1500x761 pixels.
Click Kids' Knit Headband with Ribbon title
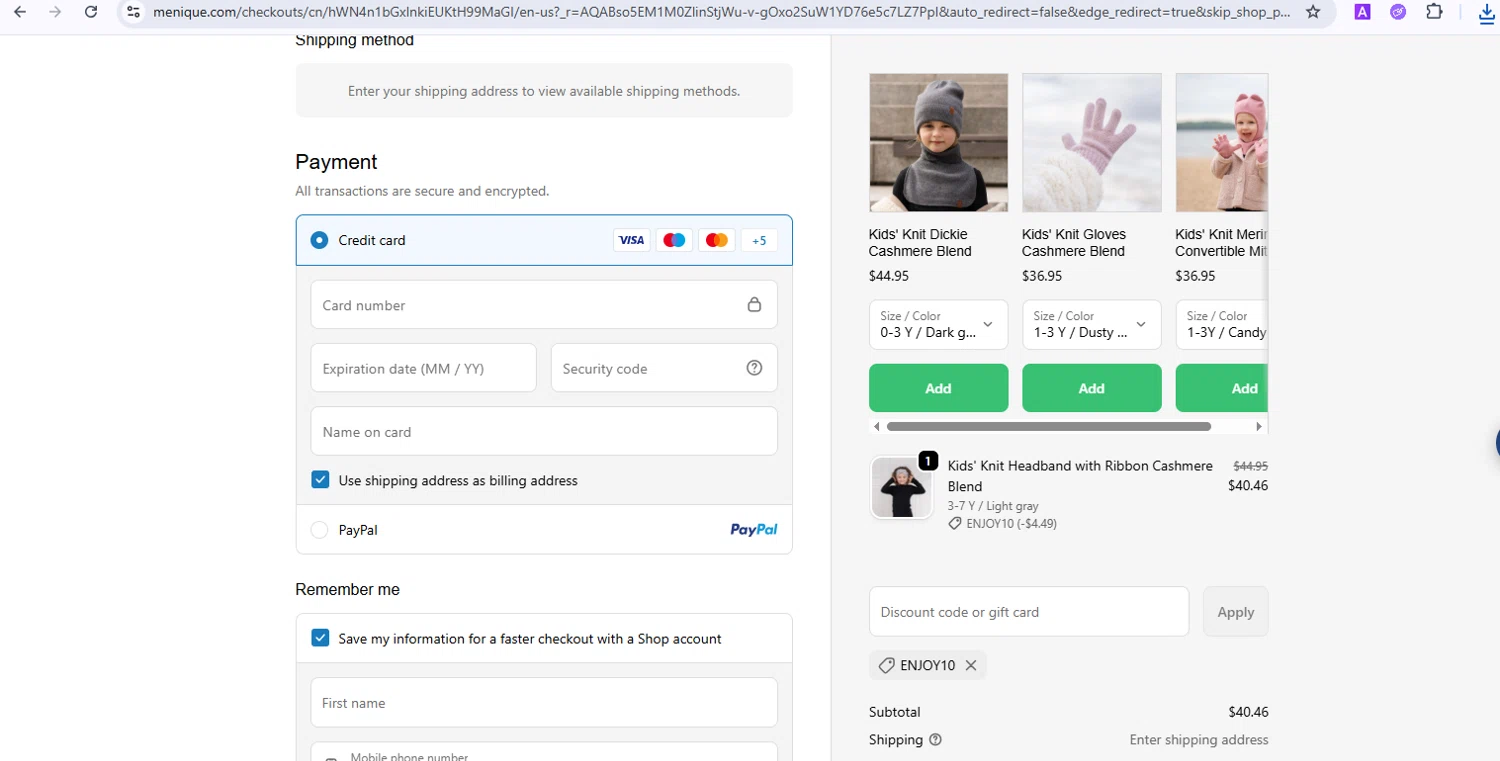1080,476
